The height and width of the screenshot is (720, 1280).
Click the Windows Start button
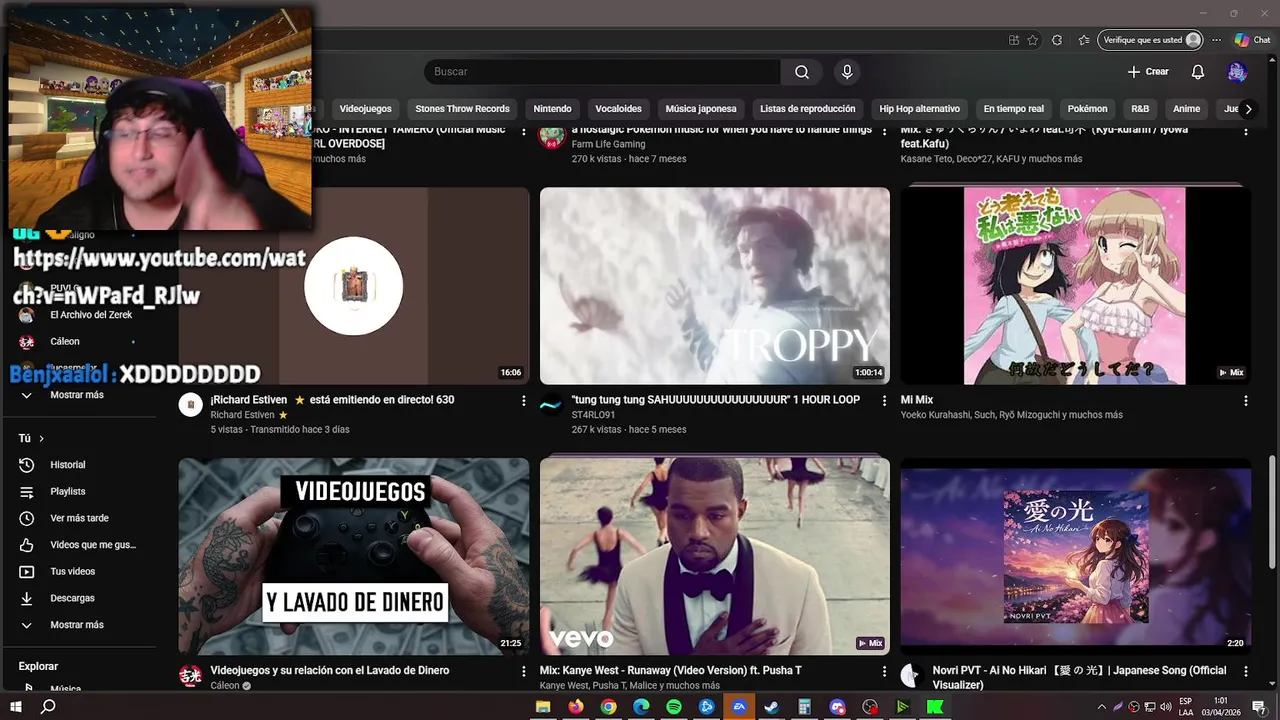[16, 707]
